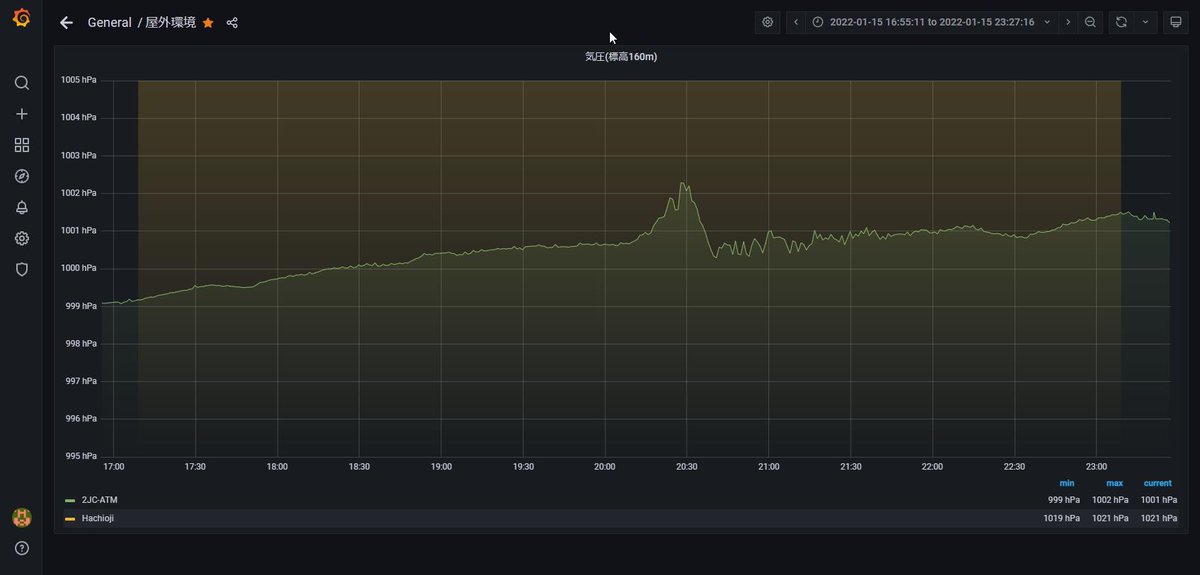Open the time range picker dropdown

point(931,22)
